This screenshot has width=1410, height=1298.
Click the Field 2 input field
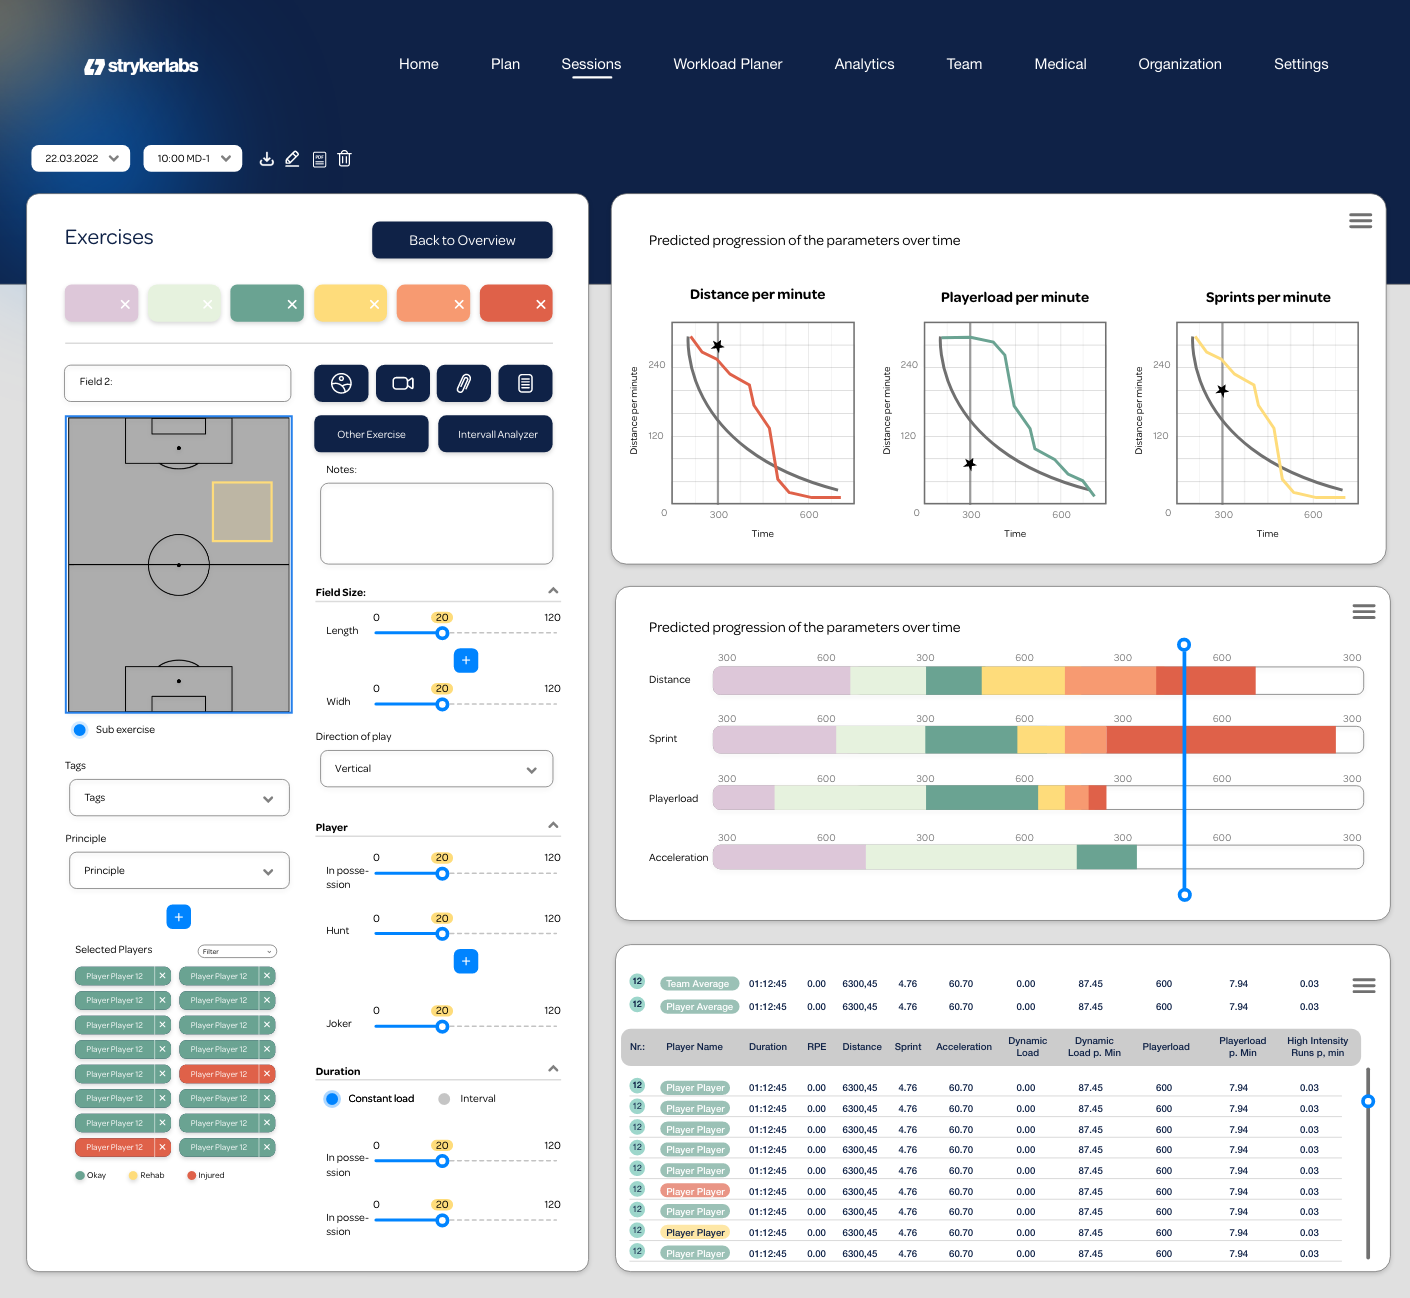pos(178,383)
